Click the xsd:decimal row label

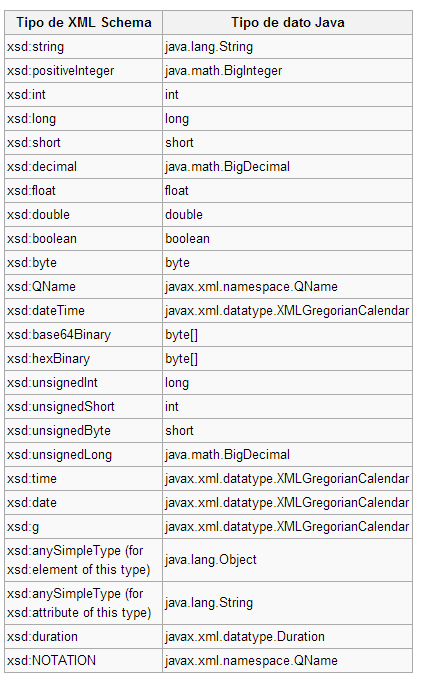click(x=84, y=166)
